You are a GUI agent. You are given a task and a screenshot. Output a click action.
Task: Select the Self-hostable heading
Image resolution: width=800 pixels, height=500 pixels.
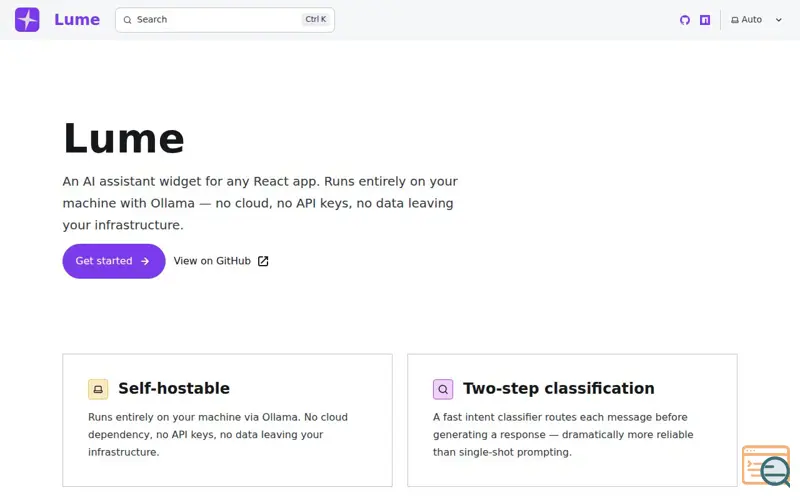coord(174,389)
